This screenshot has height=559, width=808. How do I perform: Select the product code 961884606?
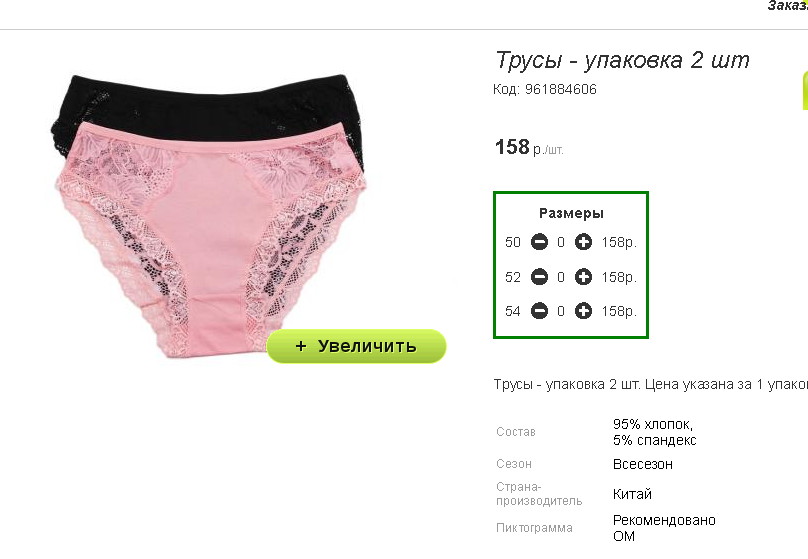click(561, 89)
